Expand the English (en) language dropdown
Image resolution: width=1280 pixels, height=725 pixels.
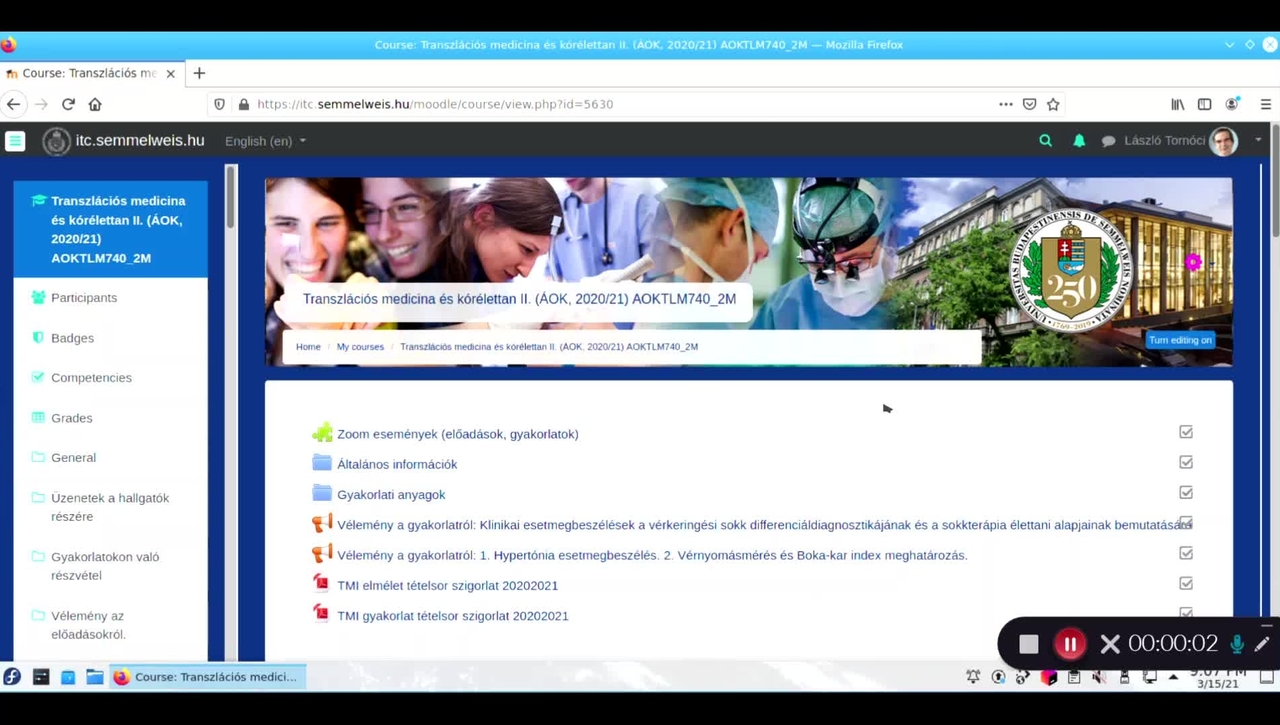click(265, 141)
